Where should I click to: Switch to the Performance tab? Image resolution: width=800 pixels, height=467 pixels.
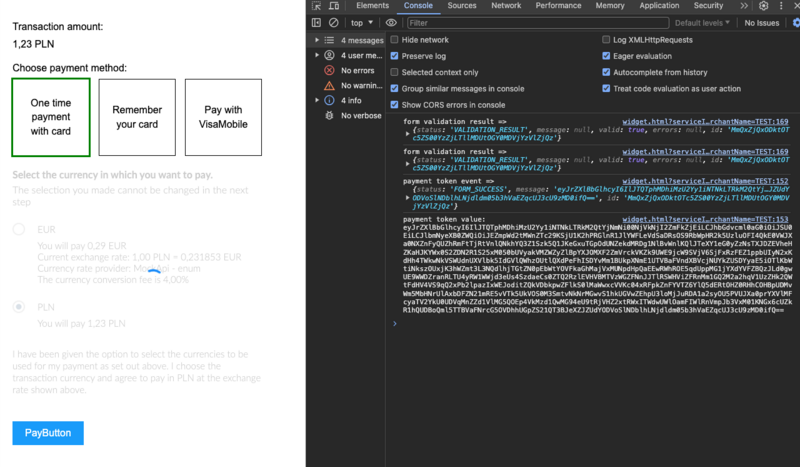pos(558,6)
